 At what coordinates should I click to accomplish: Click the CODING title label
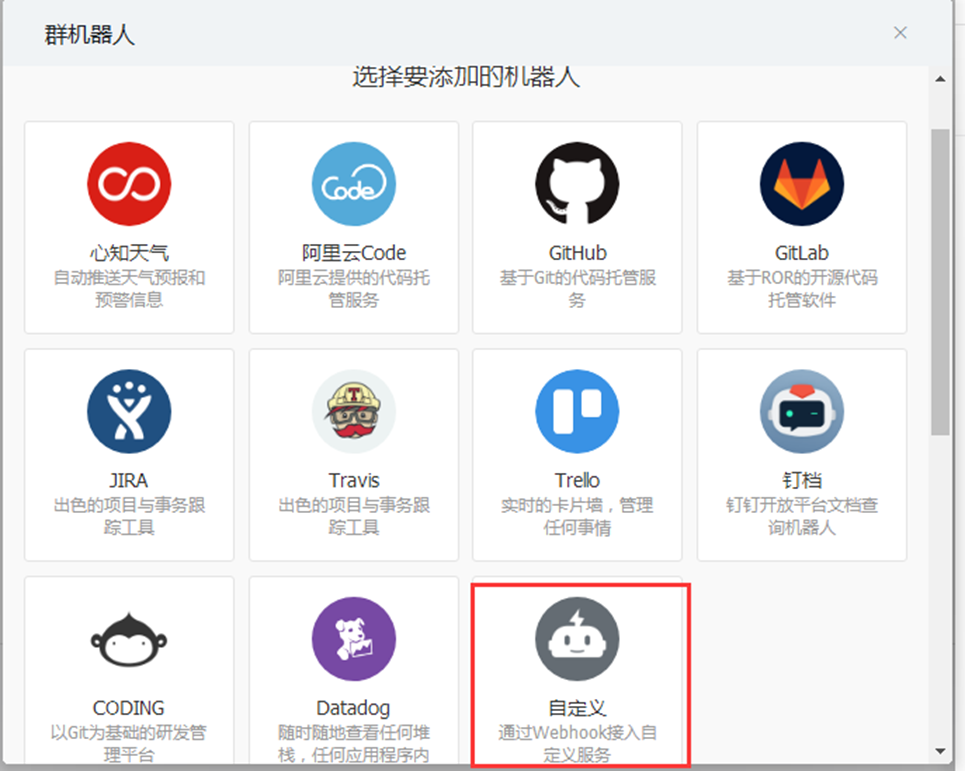(129, 708)
